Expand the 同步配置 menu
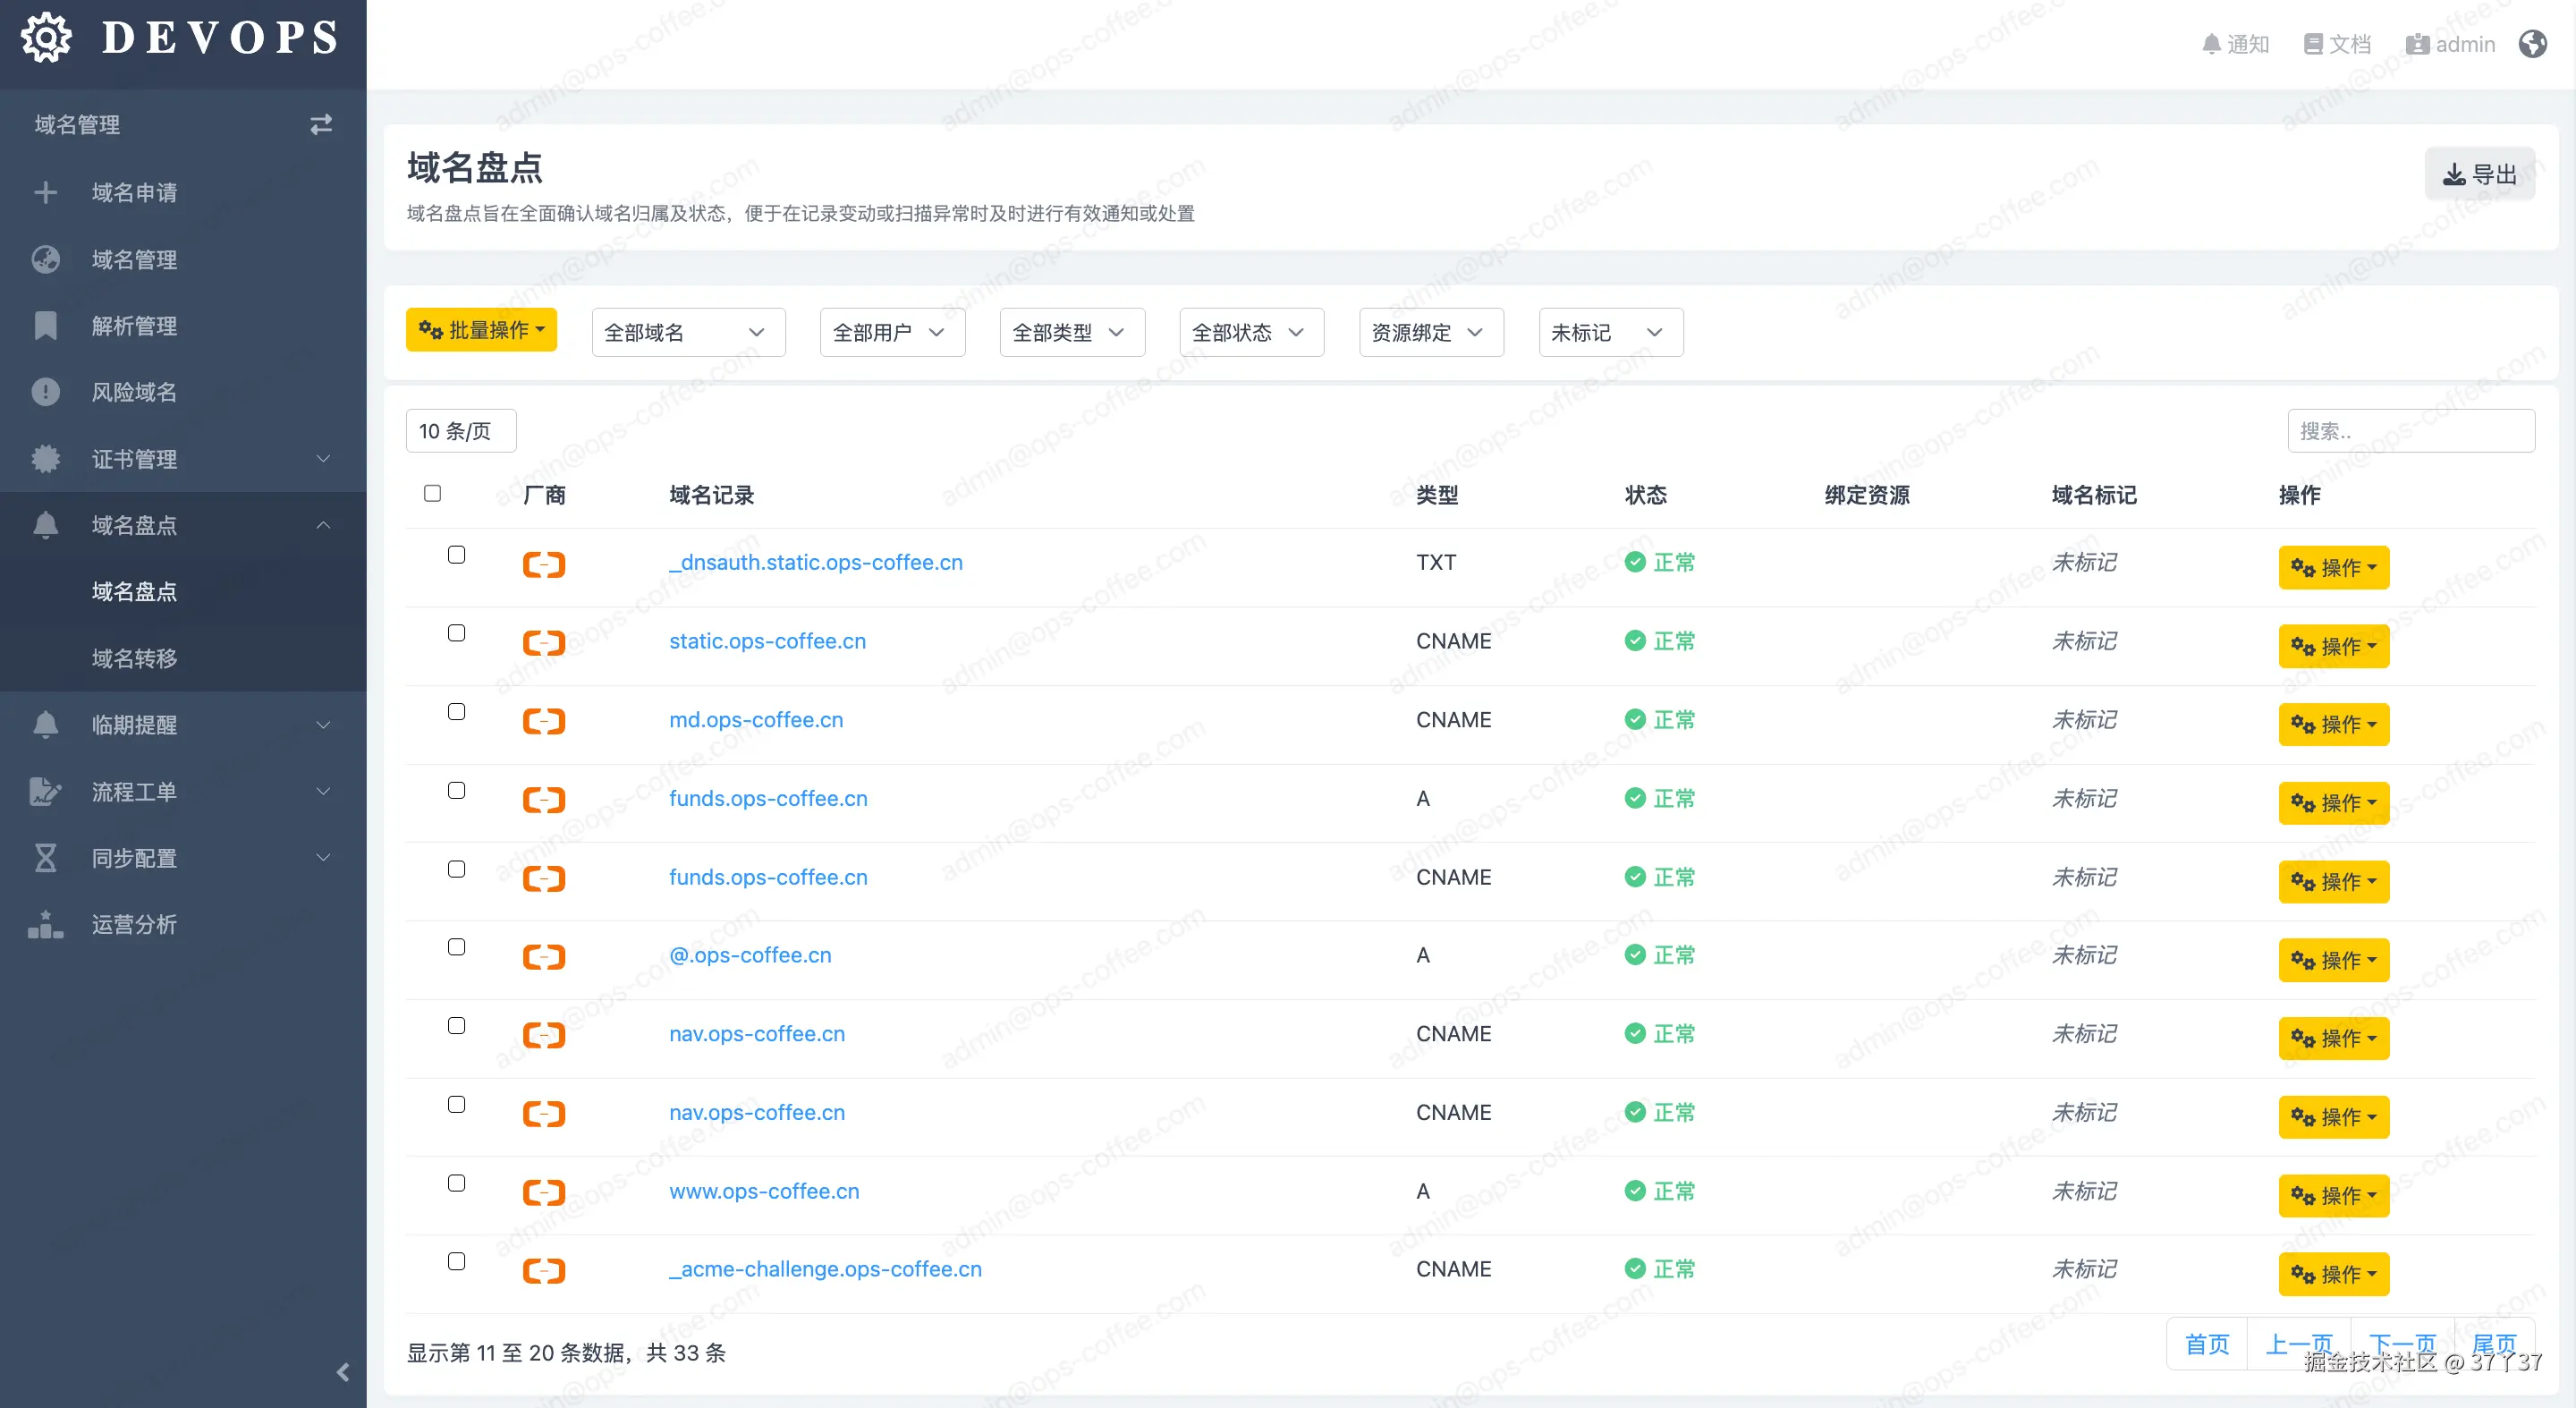Viewport: 2576px width, 1408px height. coord(183,858)
